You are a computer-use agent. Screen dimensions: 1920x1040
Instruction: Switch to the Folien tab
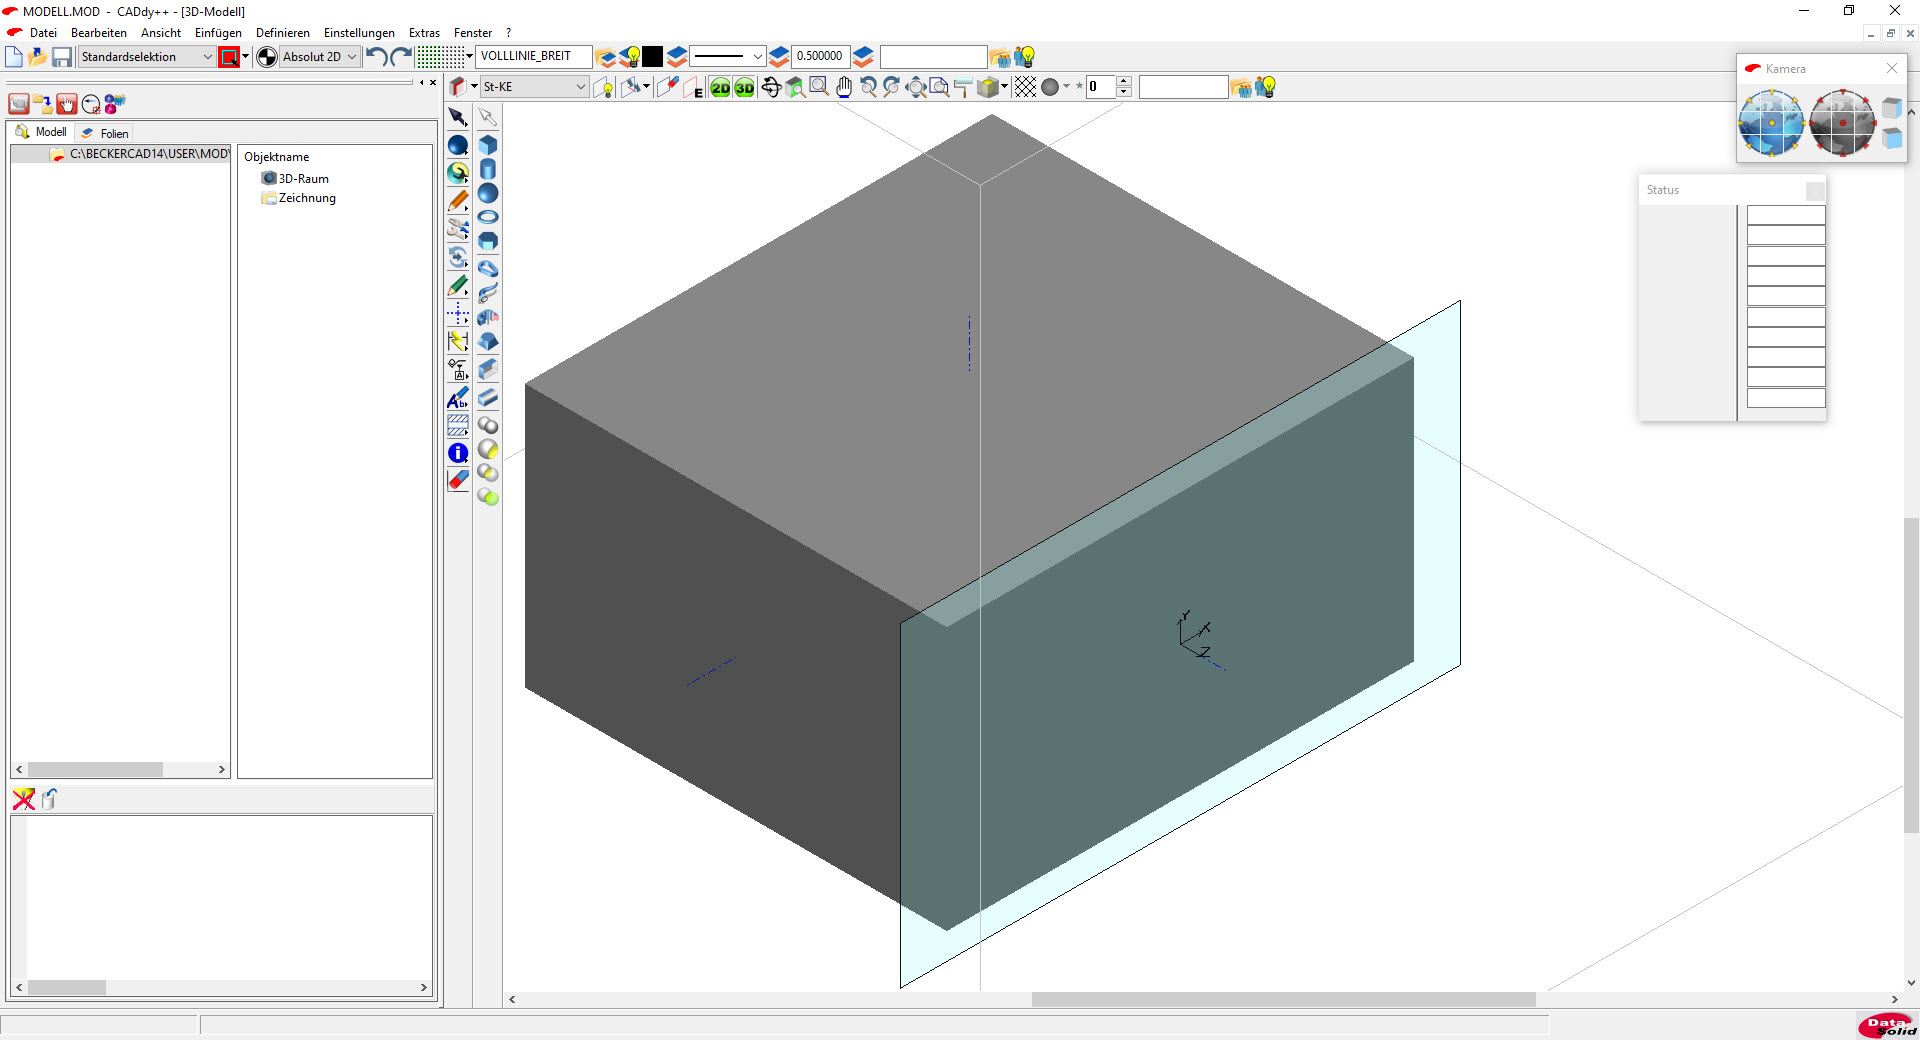coord(105,133)
